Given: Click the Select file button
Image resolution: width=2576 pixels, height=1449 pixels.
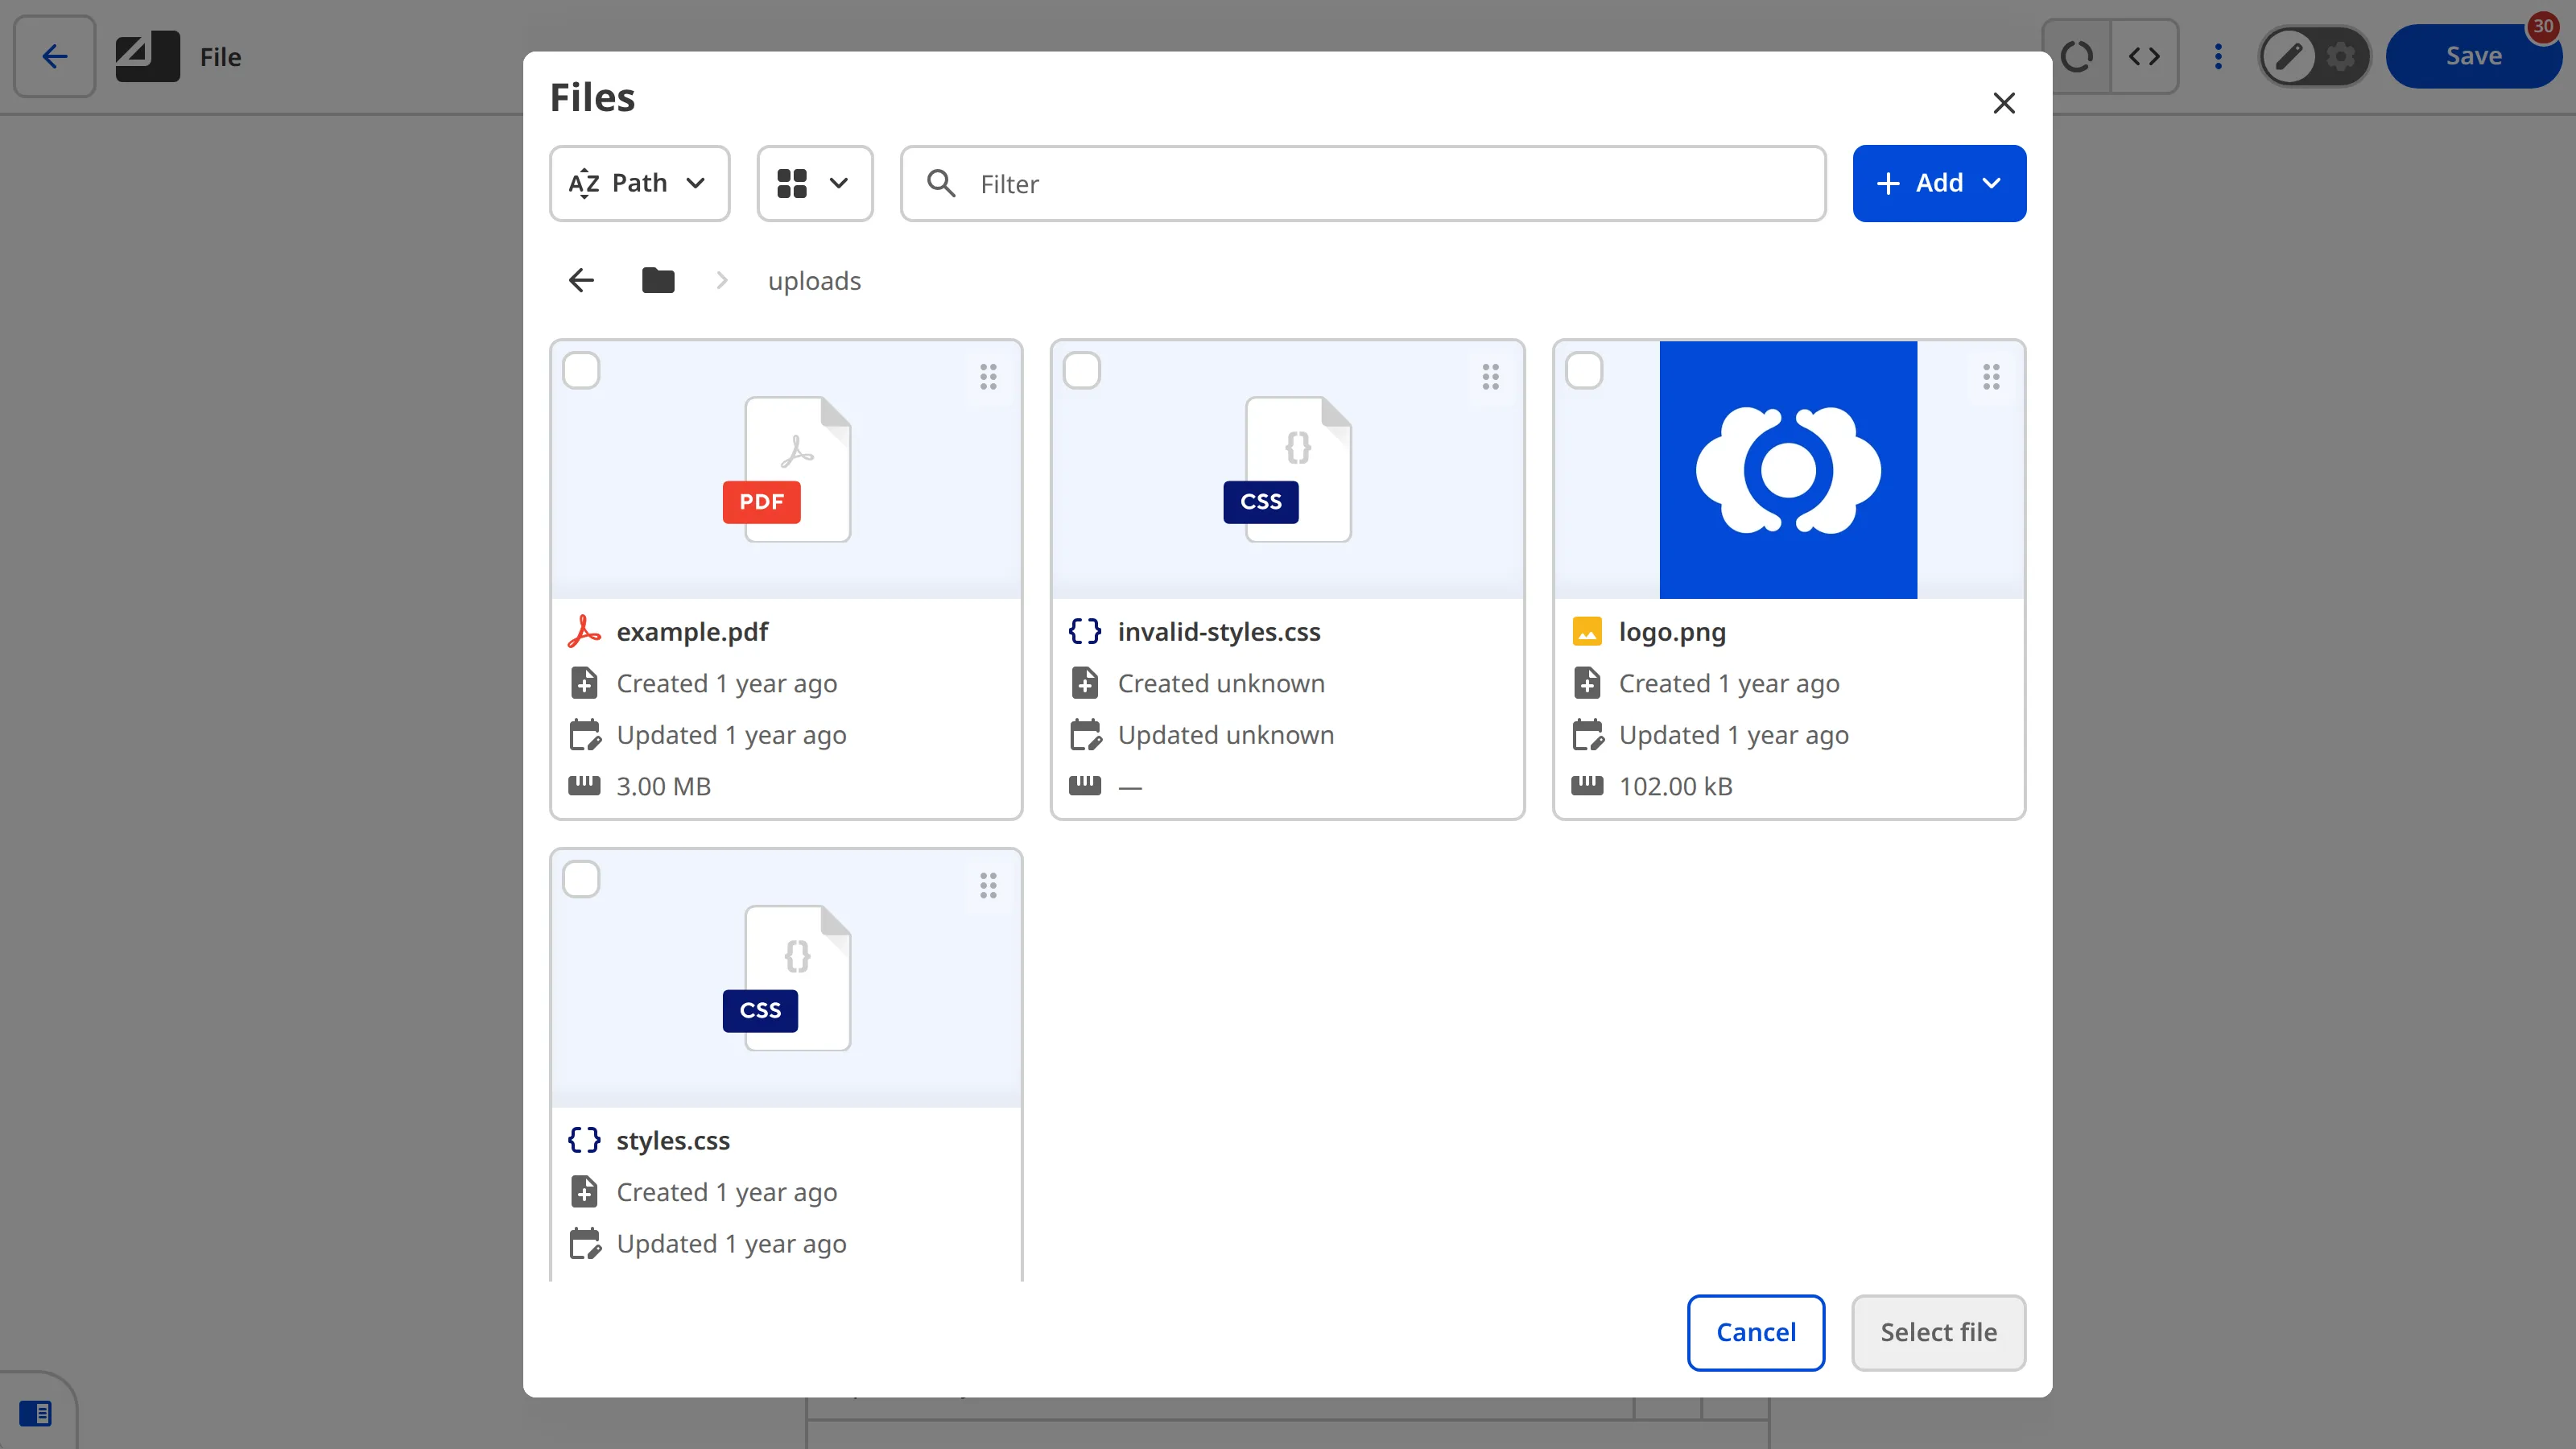Looking at the screenshot, I should pyautogui.click(x=1938, y=1333).
